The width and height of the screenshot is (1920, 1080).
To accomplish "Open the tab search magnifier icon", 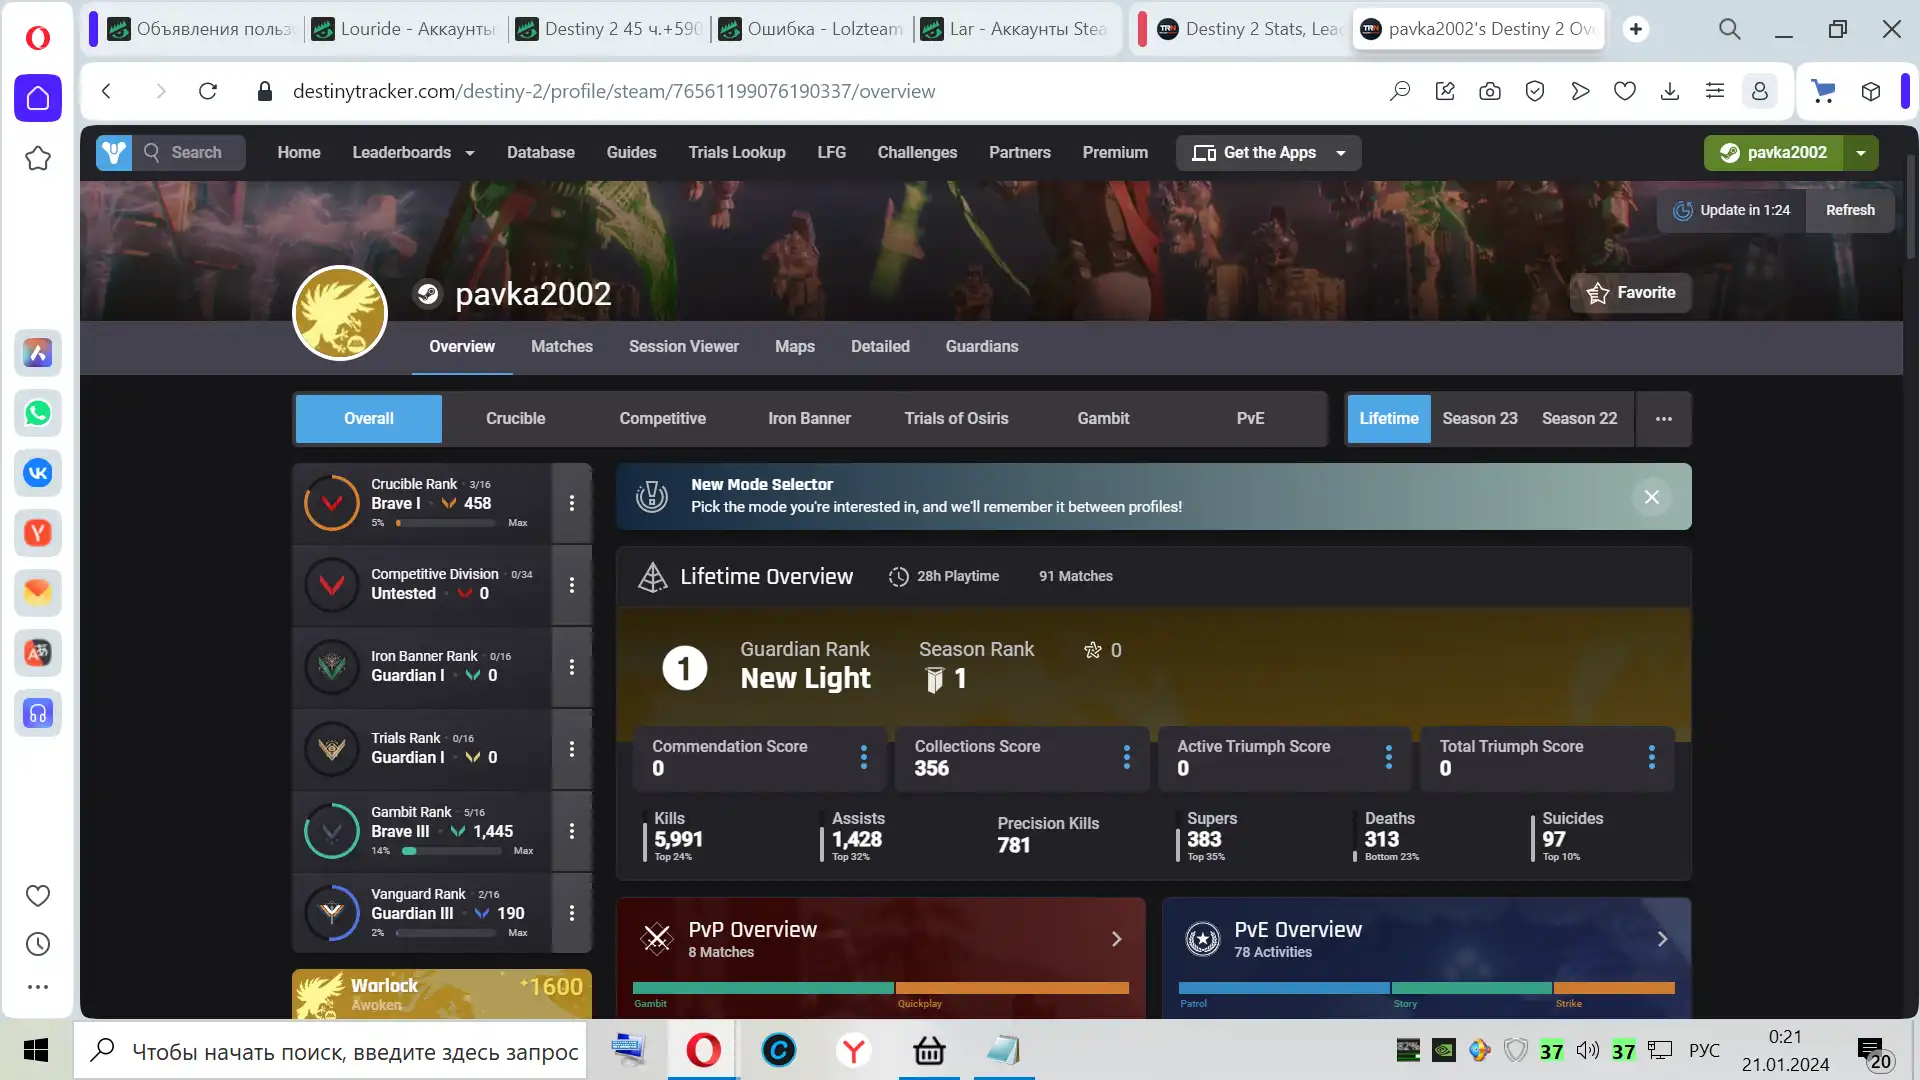I will [x=1730, y=29].
